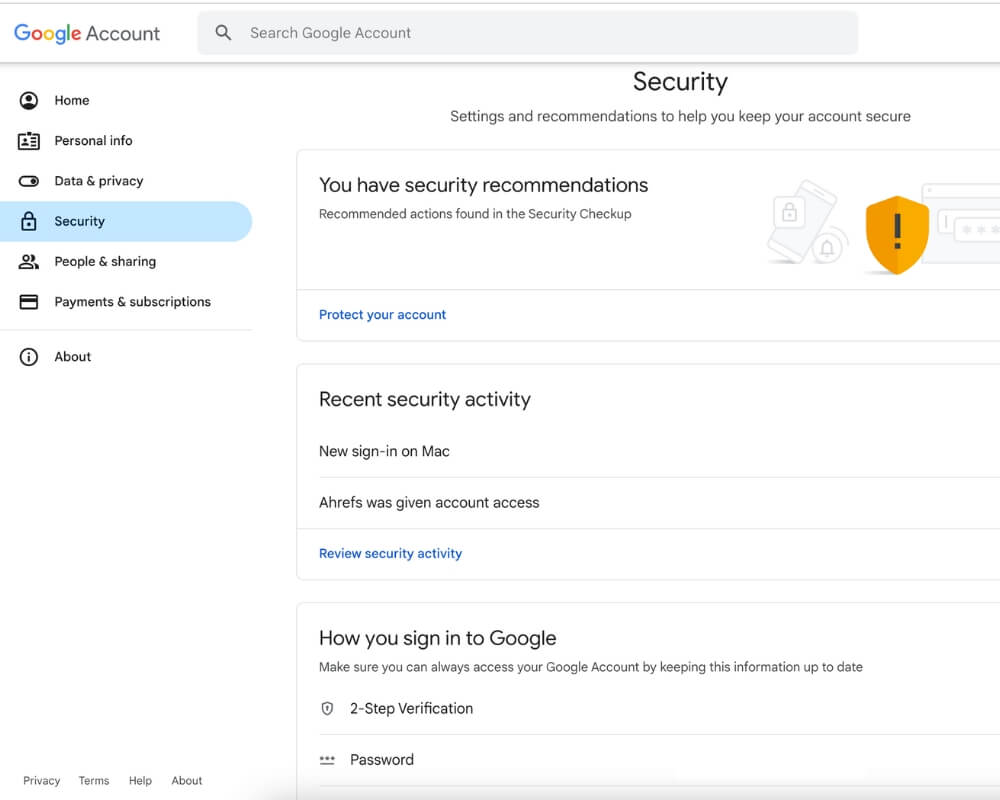Open Review security activity

coord(390,553)
